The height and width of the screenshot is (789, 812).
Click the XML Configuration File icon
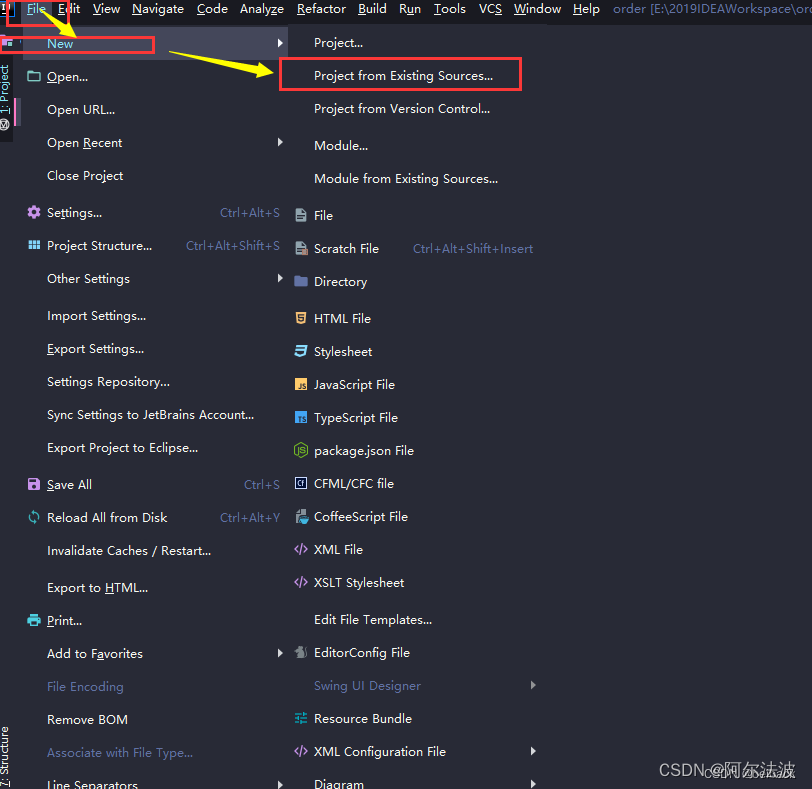(301, 751)
